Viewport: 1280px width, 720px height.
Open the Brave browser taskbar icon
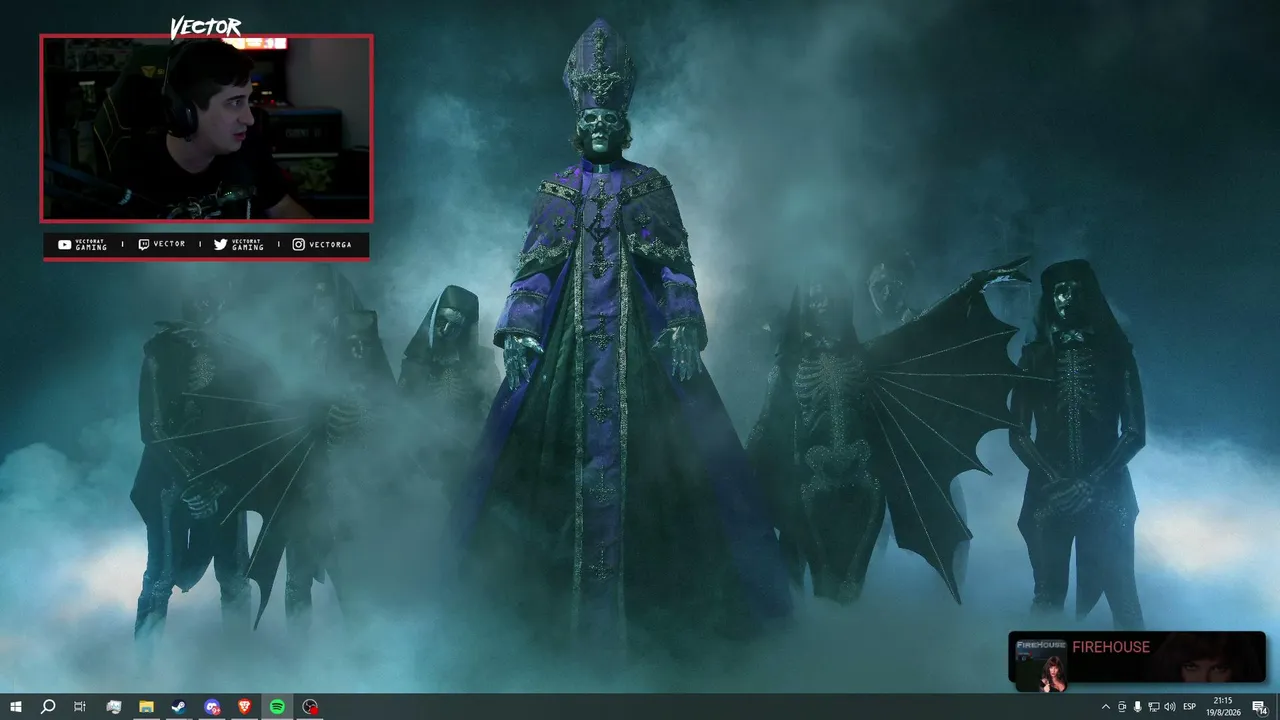click(245, 707)
